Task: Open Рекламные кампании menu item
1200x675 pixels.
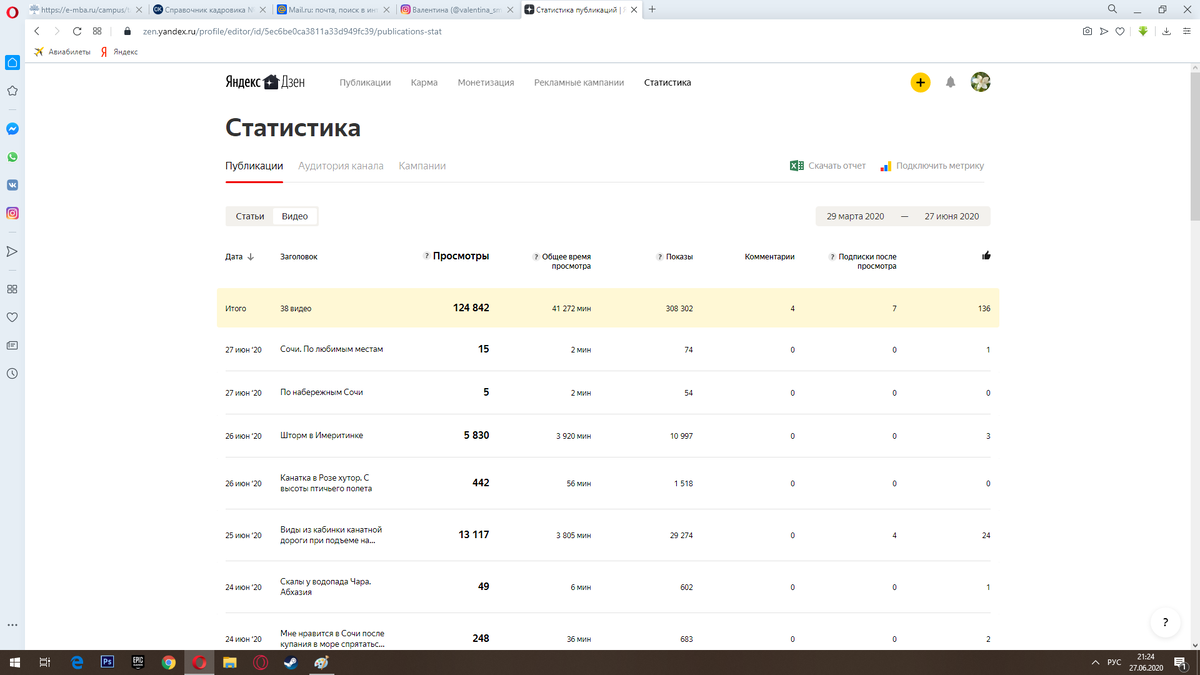Action: 579,83
